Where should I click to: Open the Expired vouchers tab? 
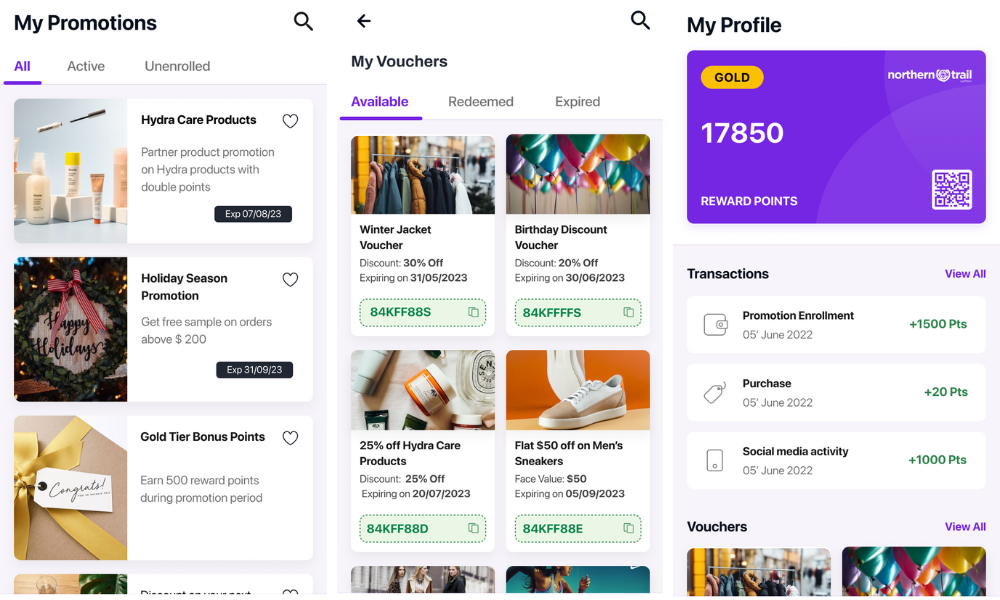point(577,101)
